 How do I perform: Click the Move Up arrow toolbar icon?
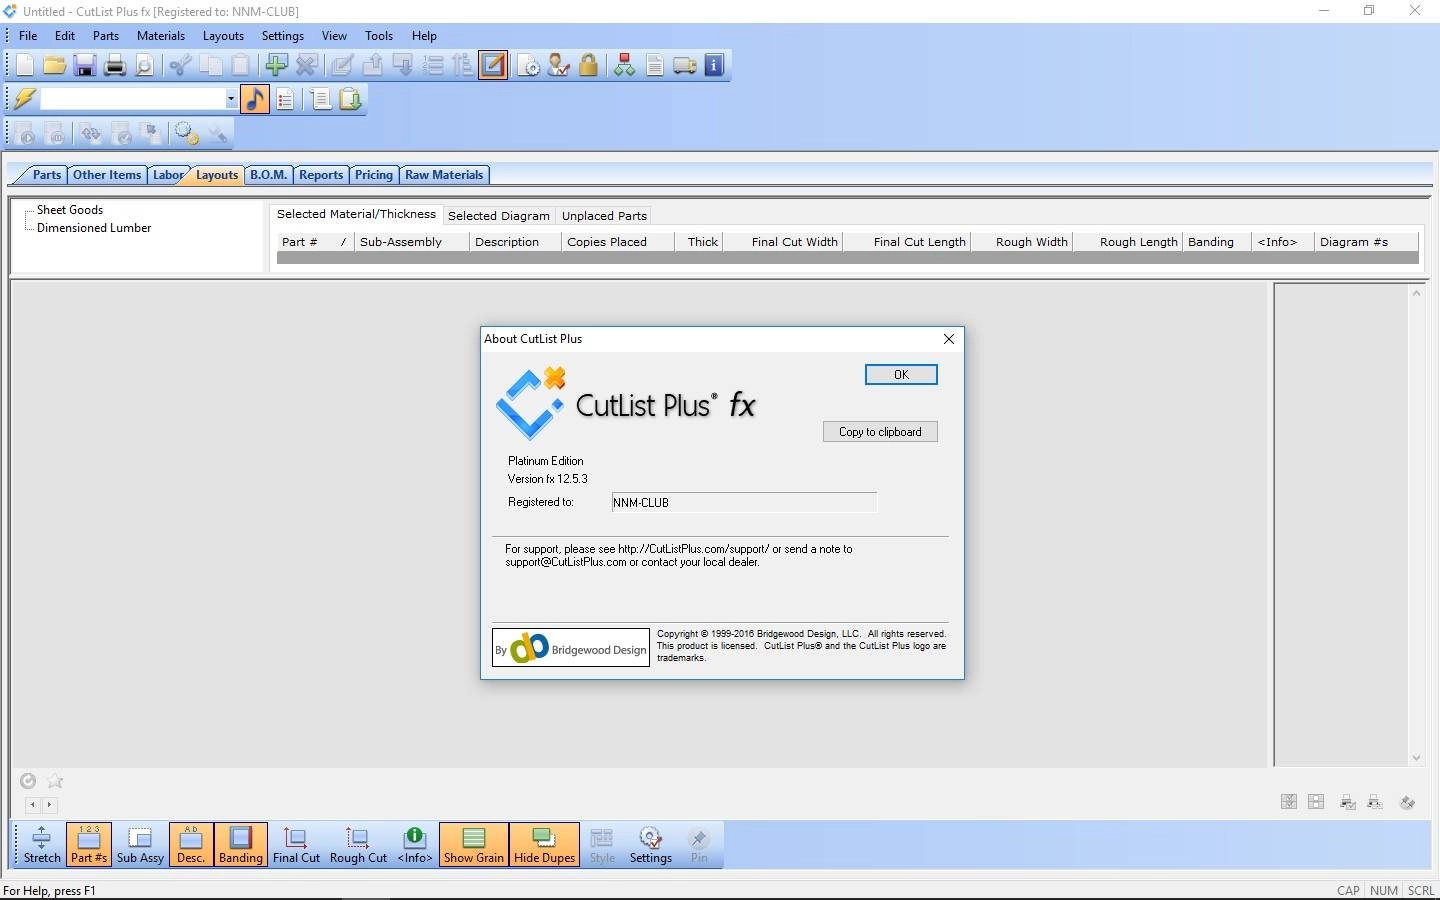pyautogui.click(x=372, y=66)
